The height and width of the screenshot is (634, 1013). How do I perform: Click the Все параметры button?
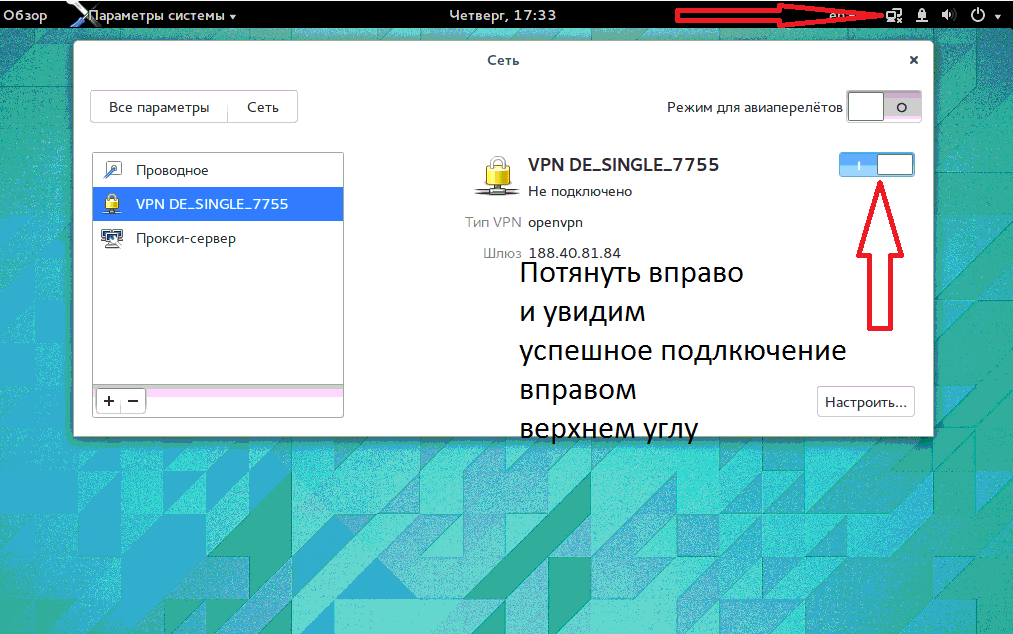[159, 107]
